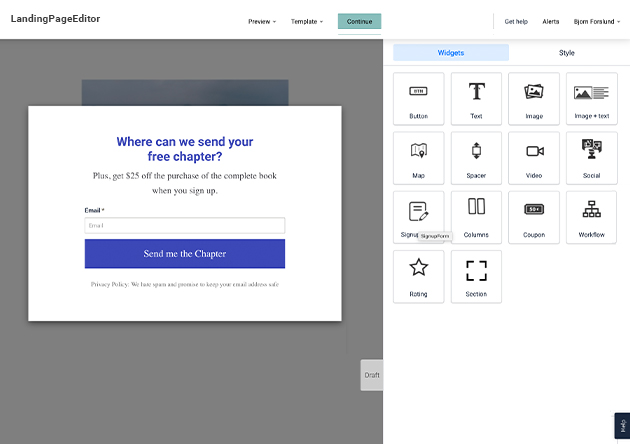
Task: Open the Preview dropdown
Action: (x=262, y=22)
